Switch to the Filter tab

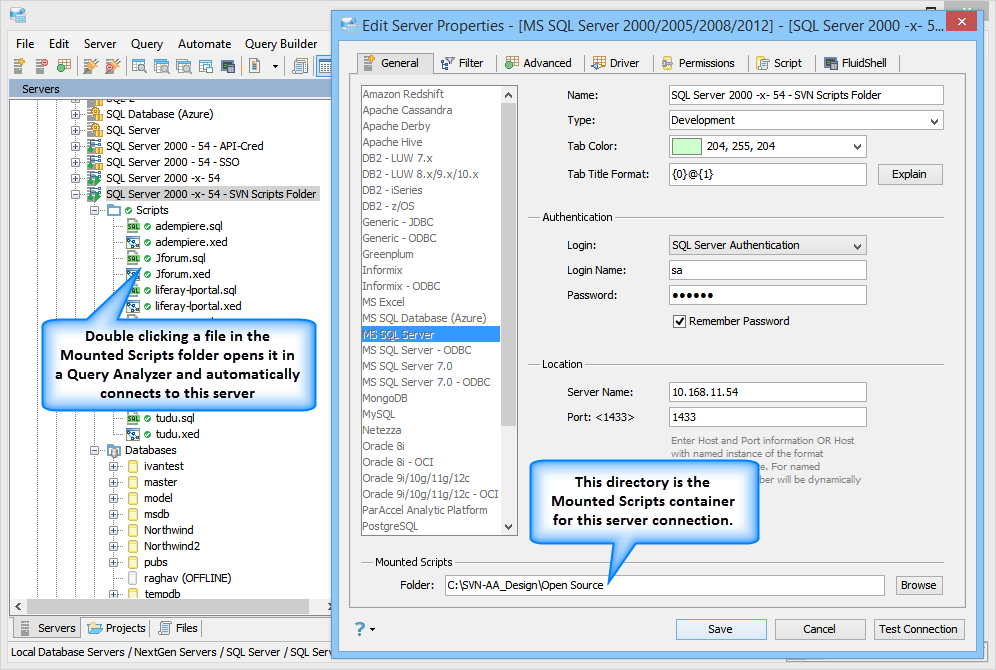[462, 63]
